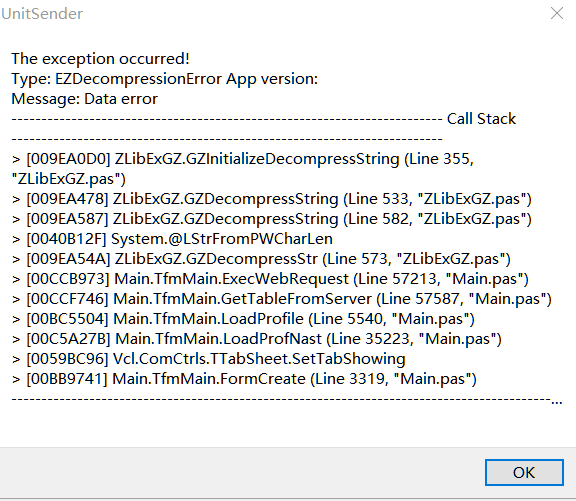Image resolution: width=576 pixels, height=501 pixels.
Task: Click the UnitSender title bar text
Action: 42,14
